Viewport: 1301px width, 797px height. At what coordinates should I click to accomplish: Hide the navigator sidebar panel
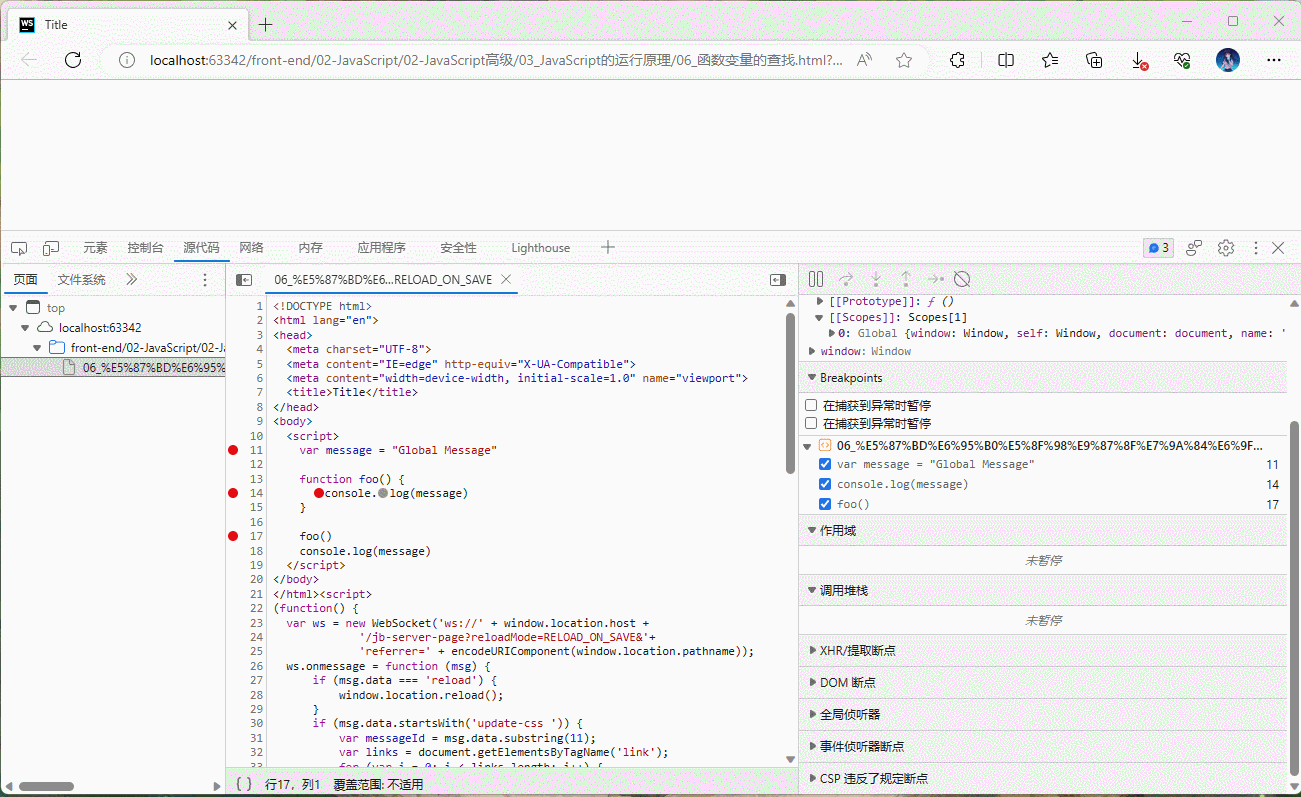pos(243,280)
